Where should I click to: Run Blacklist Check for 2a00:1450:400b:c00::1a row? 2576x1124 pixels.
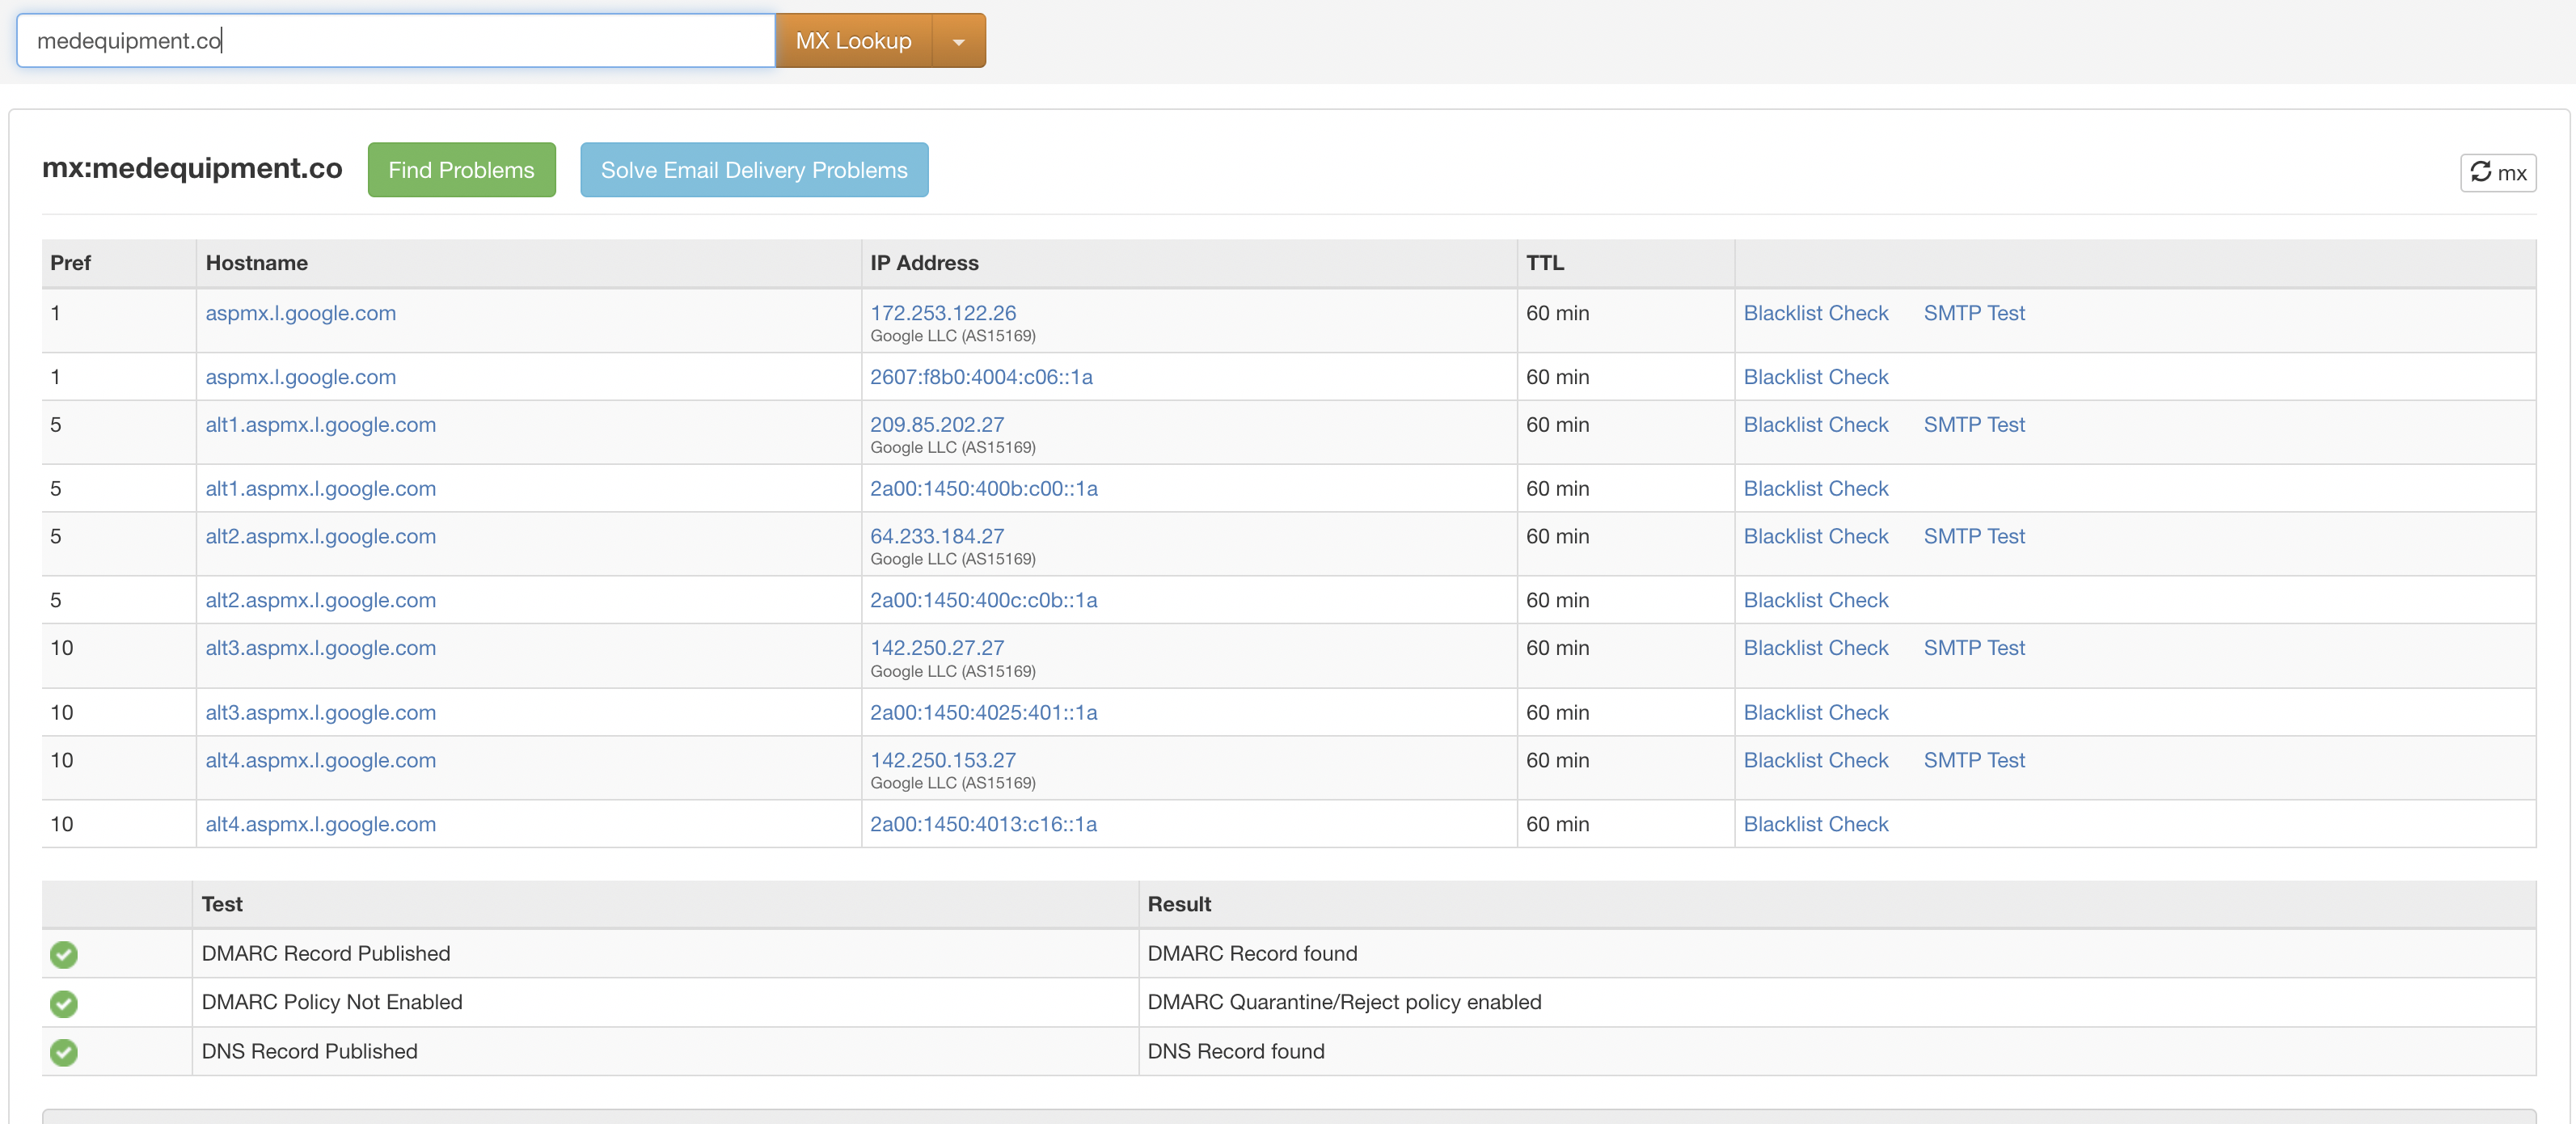click(x=1816, y=489)
